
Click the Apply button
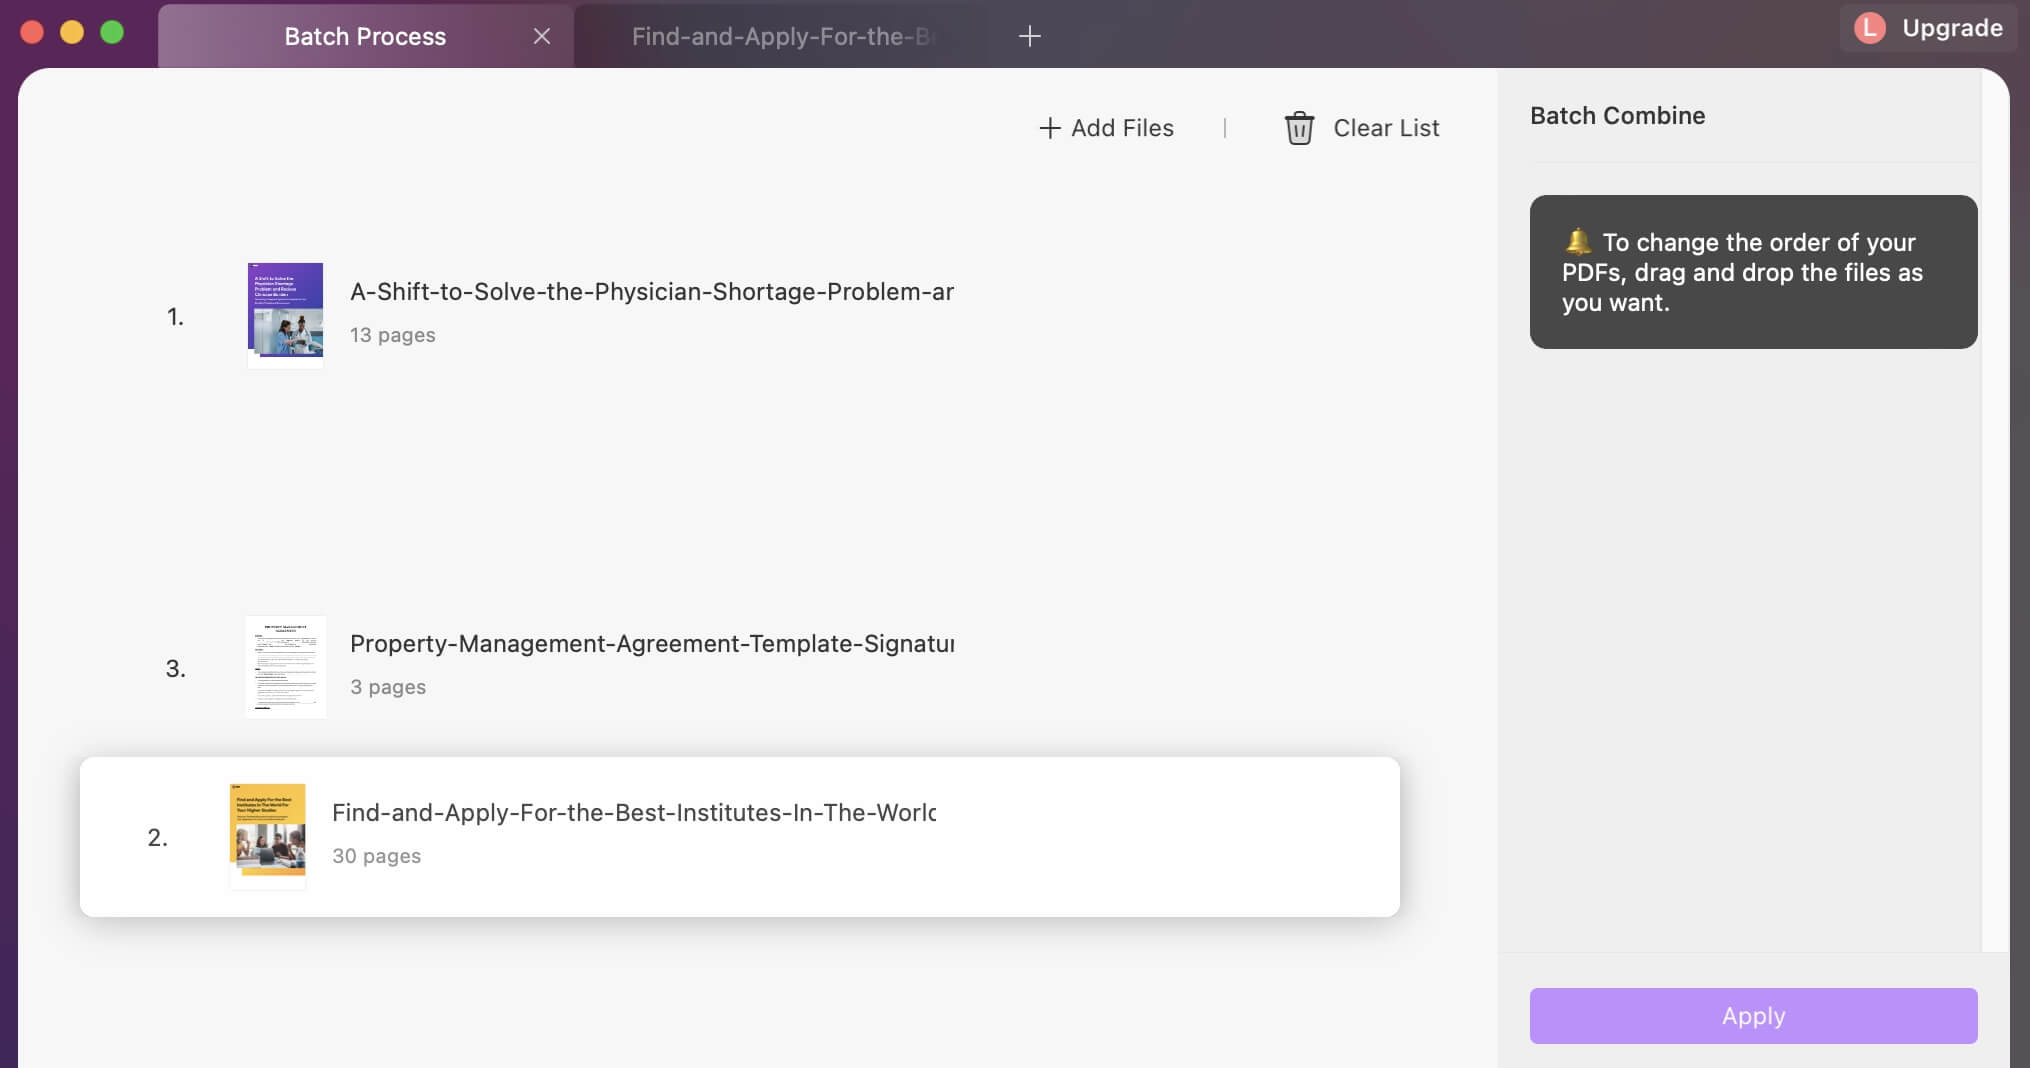point(1753,1016)
